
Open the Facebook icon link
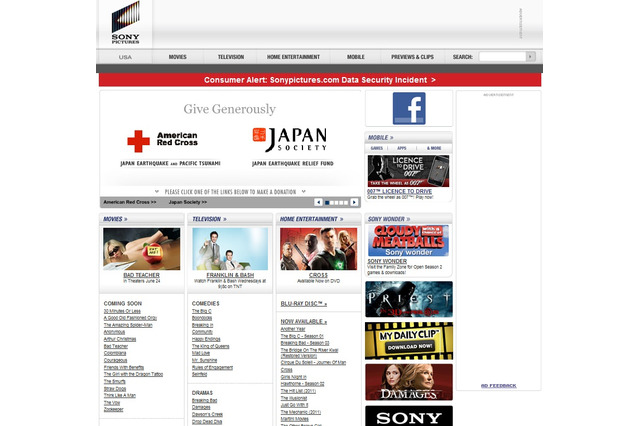(x=409, y=108)
